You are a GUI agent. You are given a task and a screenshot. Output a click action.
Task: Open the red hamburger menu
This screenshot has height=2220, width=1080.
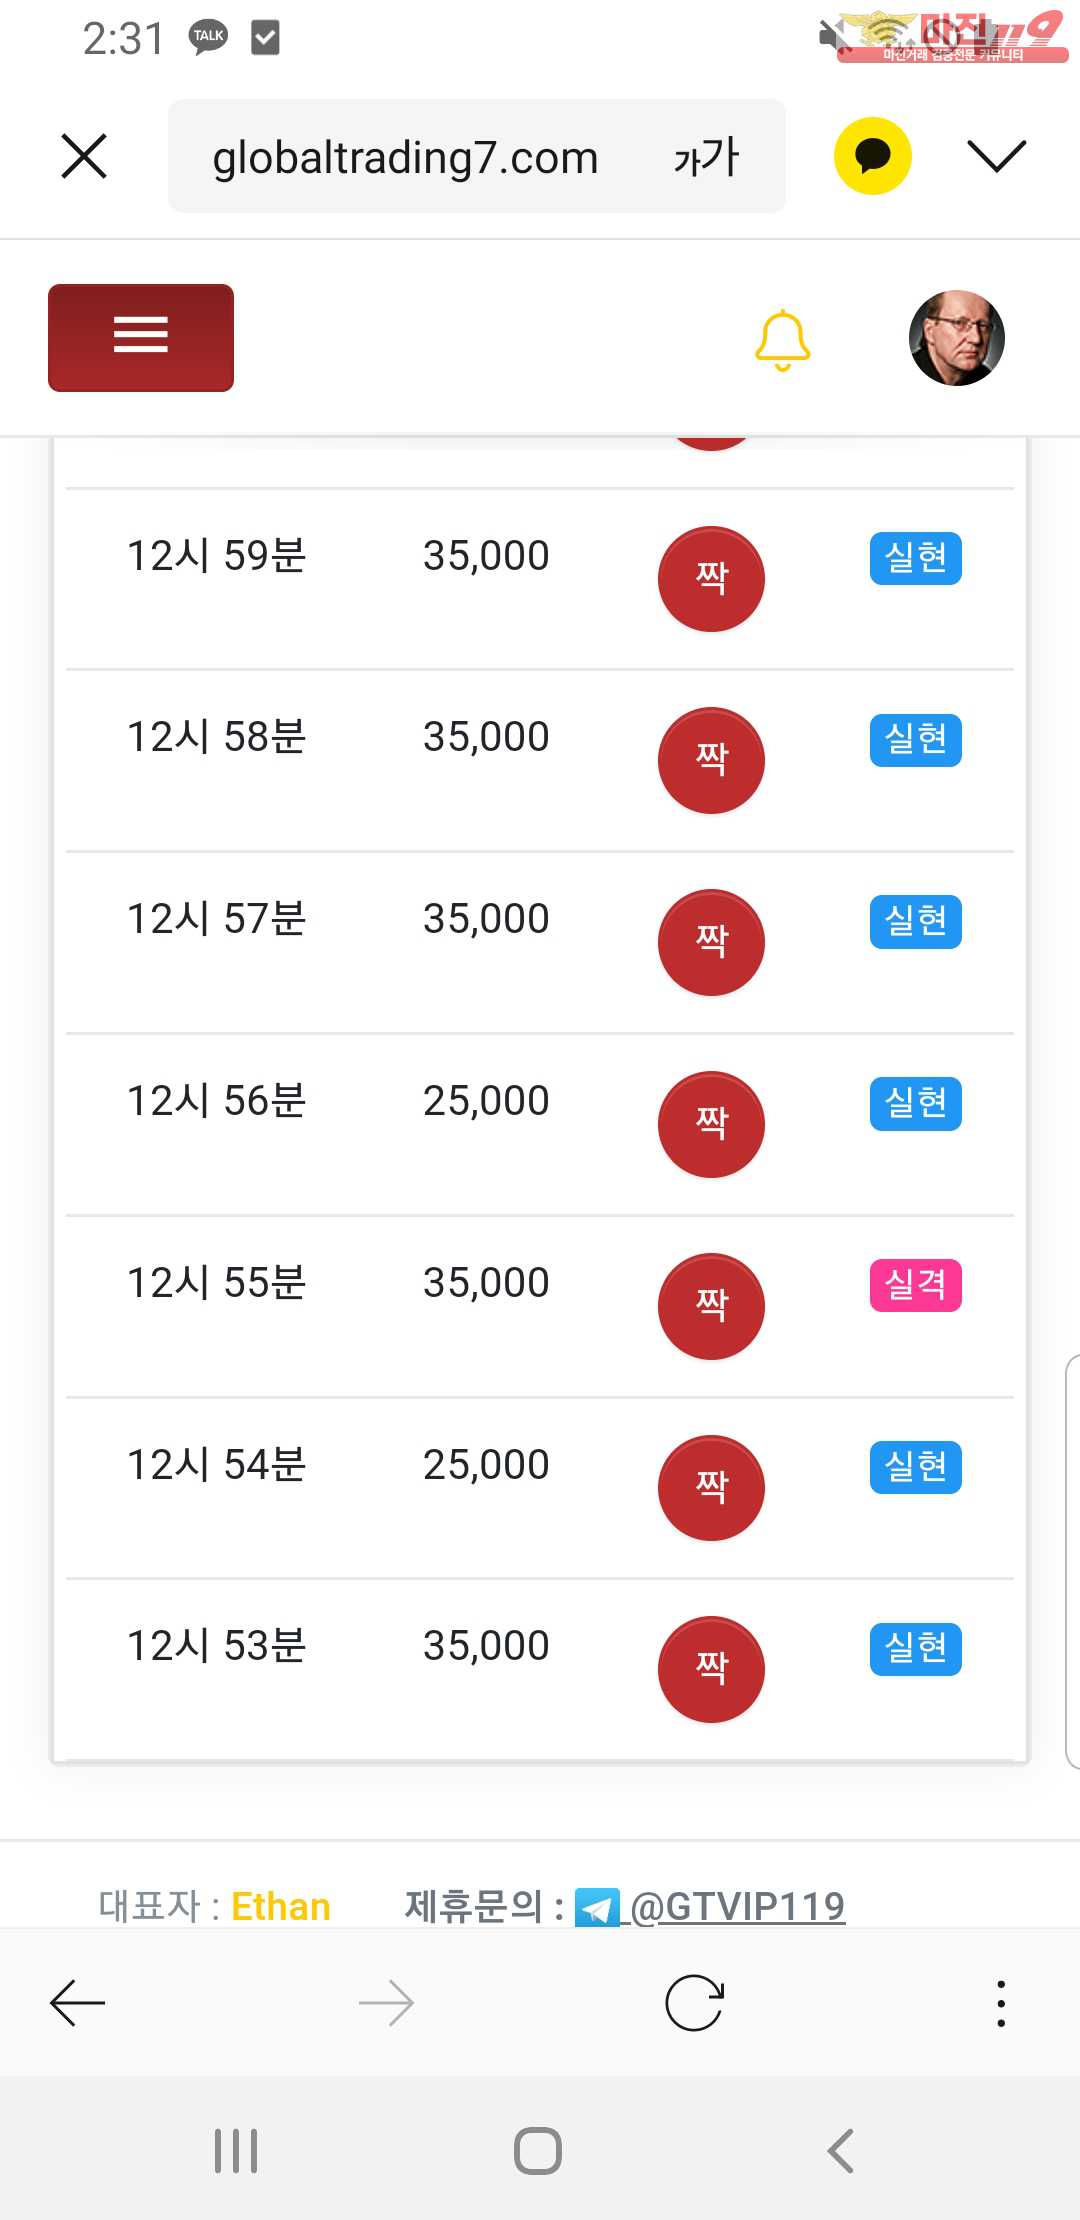[141, 337]
